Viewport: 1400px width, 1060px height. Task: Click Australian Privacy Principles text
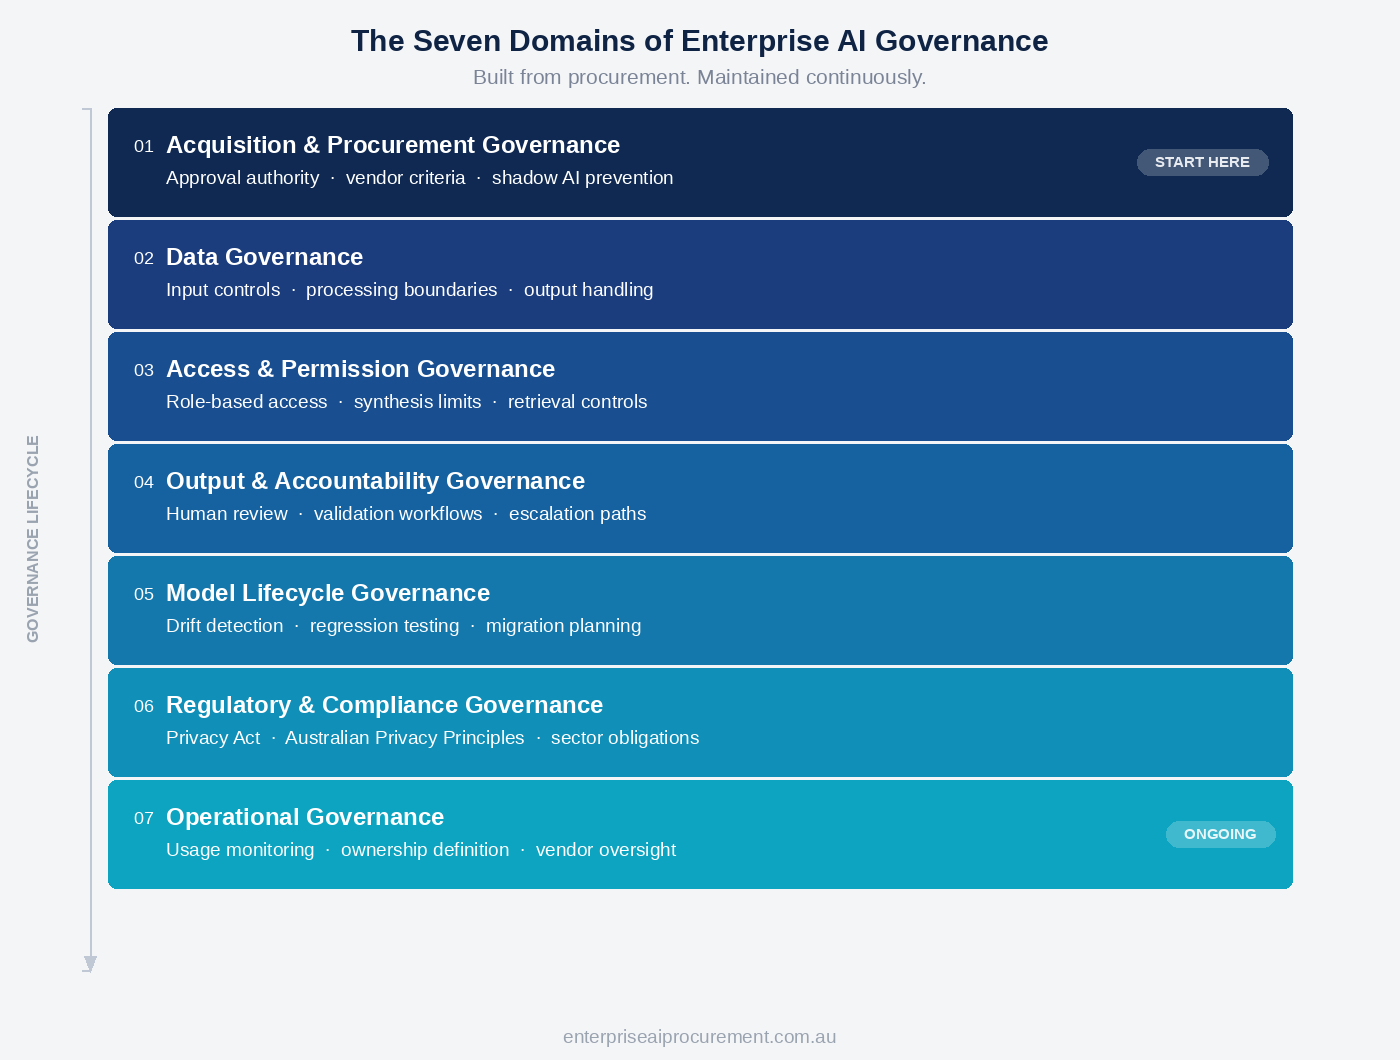point(404,738)
